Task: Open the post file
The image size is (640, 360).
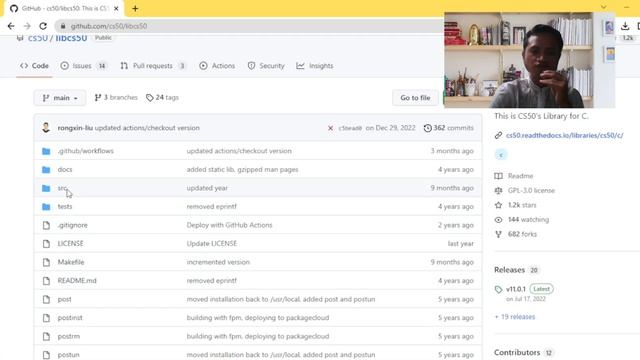Action: click(x=64, y=299)
